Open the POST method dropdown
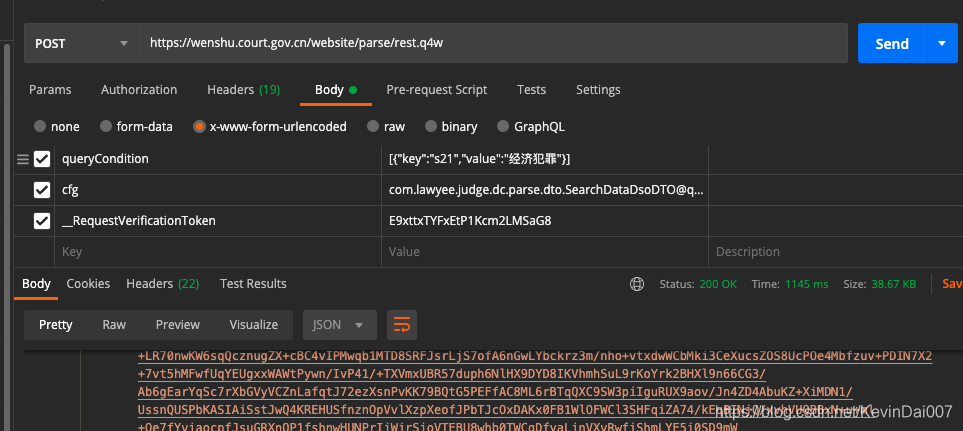963x431 pixels. pyautogui.click(x=82, y=44)
